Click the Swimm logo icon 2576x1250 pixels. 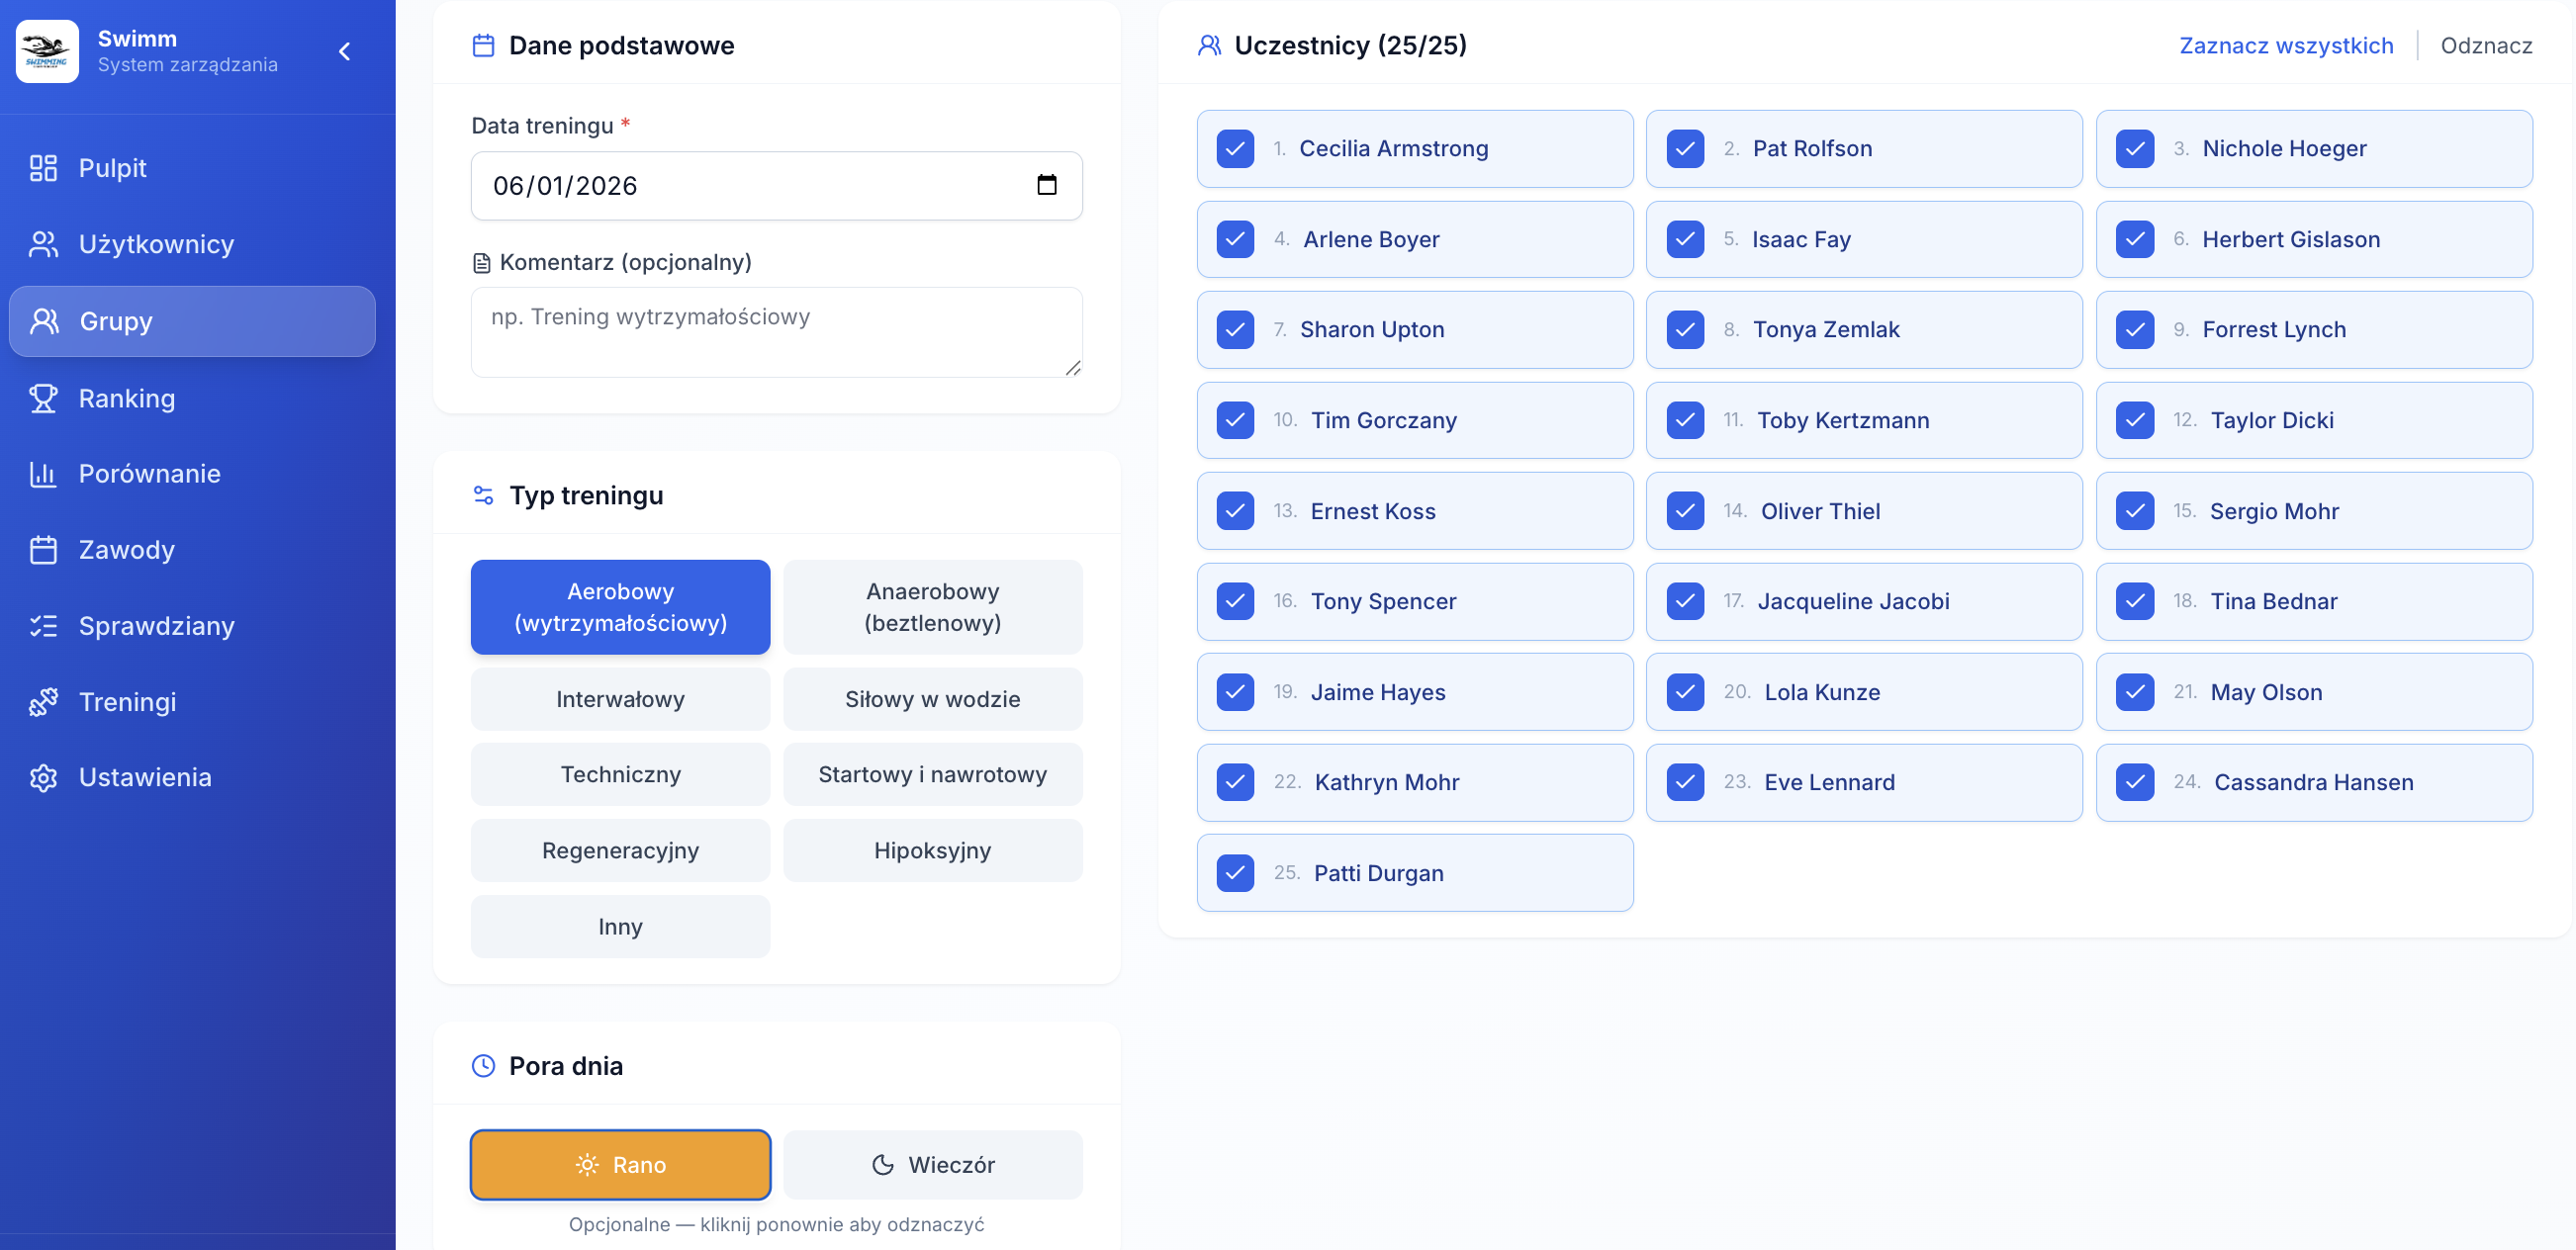(47, 51)
